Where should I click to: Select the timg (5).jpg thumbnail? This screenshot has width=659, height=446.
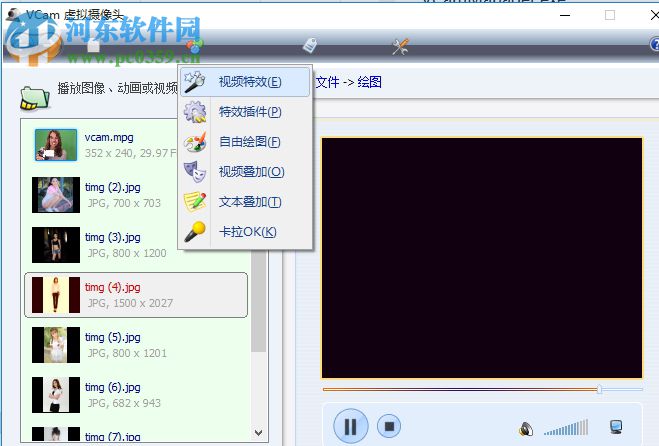point(56,345)
